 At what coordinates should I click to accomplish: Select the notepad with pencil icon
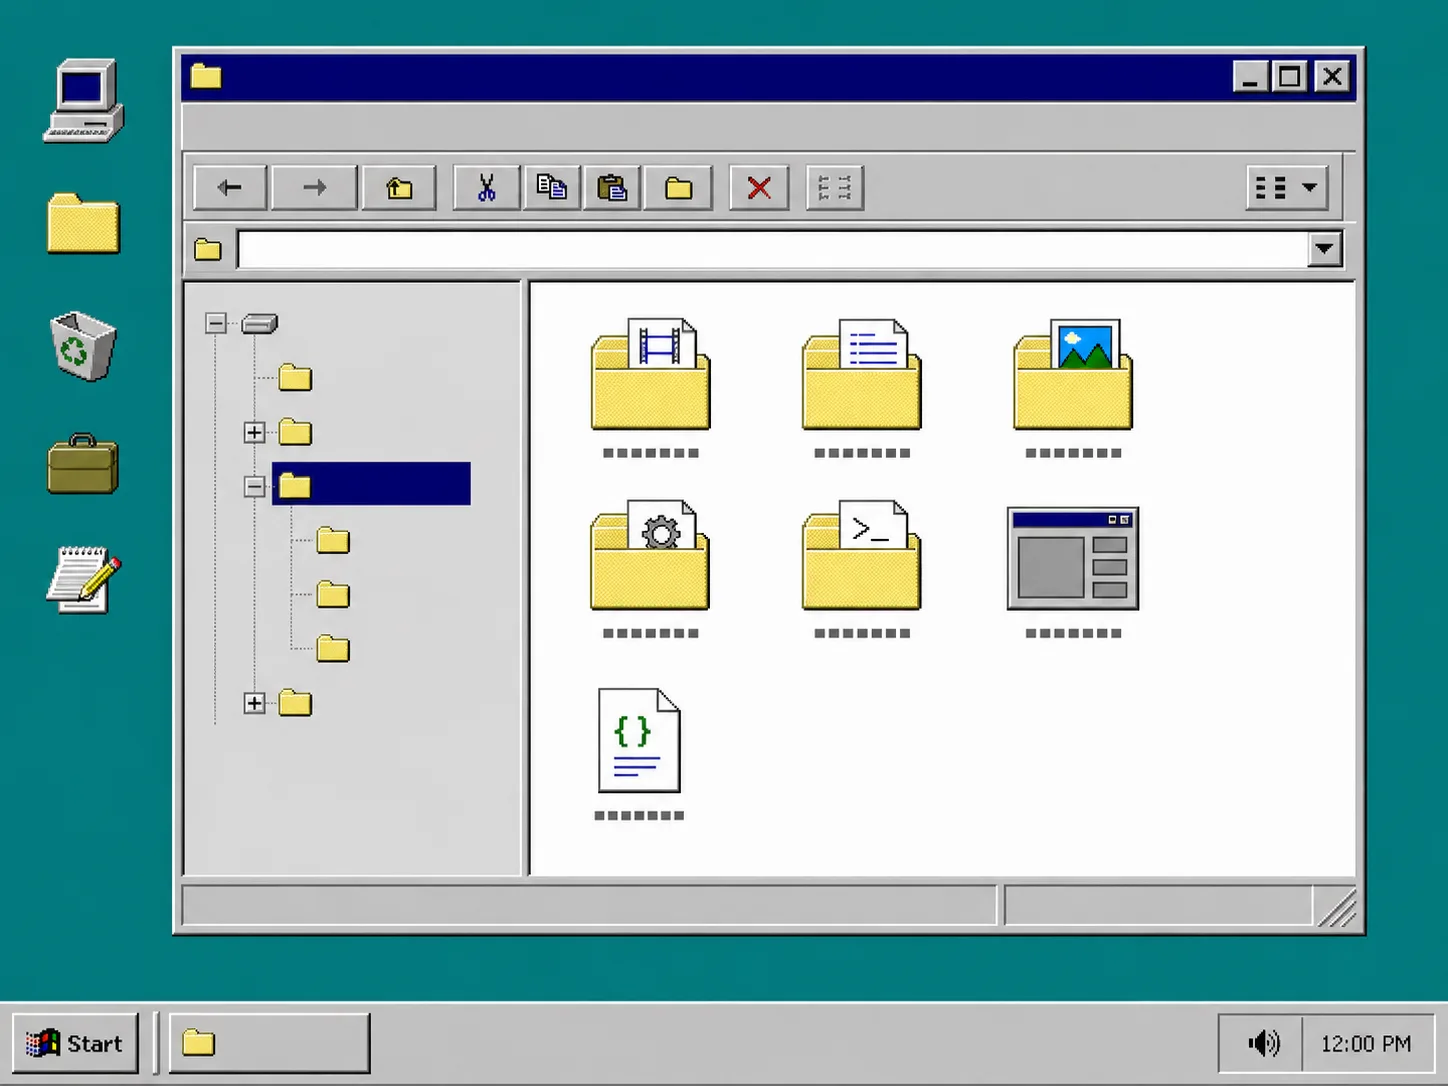pyautogui.click(x=84, y=580)
